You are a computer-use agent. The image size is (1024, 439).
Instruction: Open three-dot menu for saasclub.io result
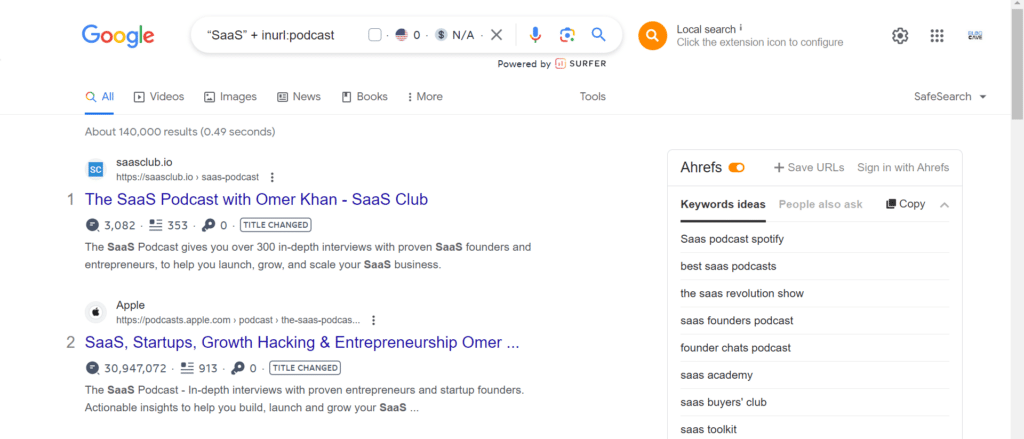point(272,177)
